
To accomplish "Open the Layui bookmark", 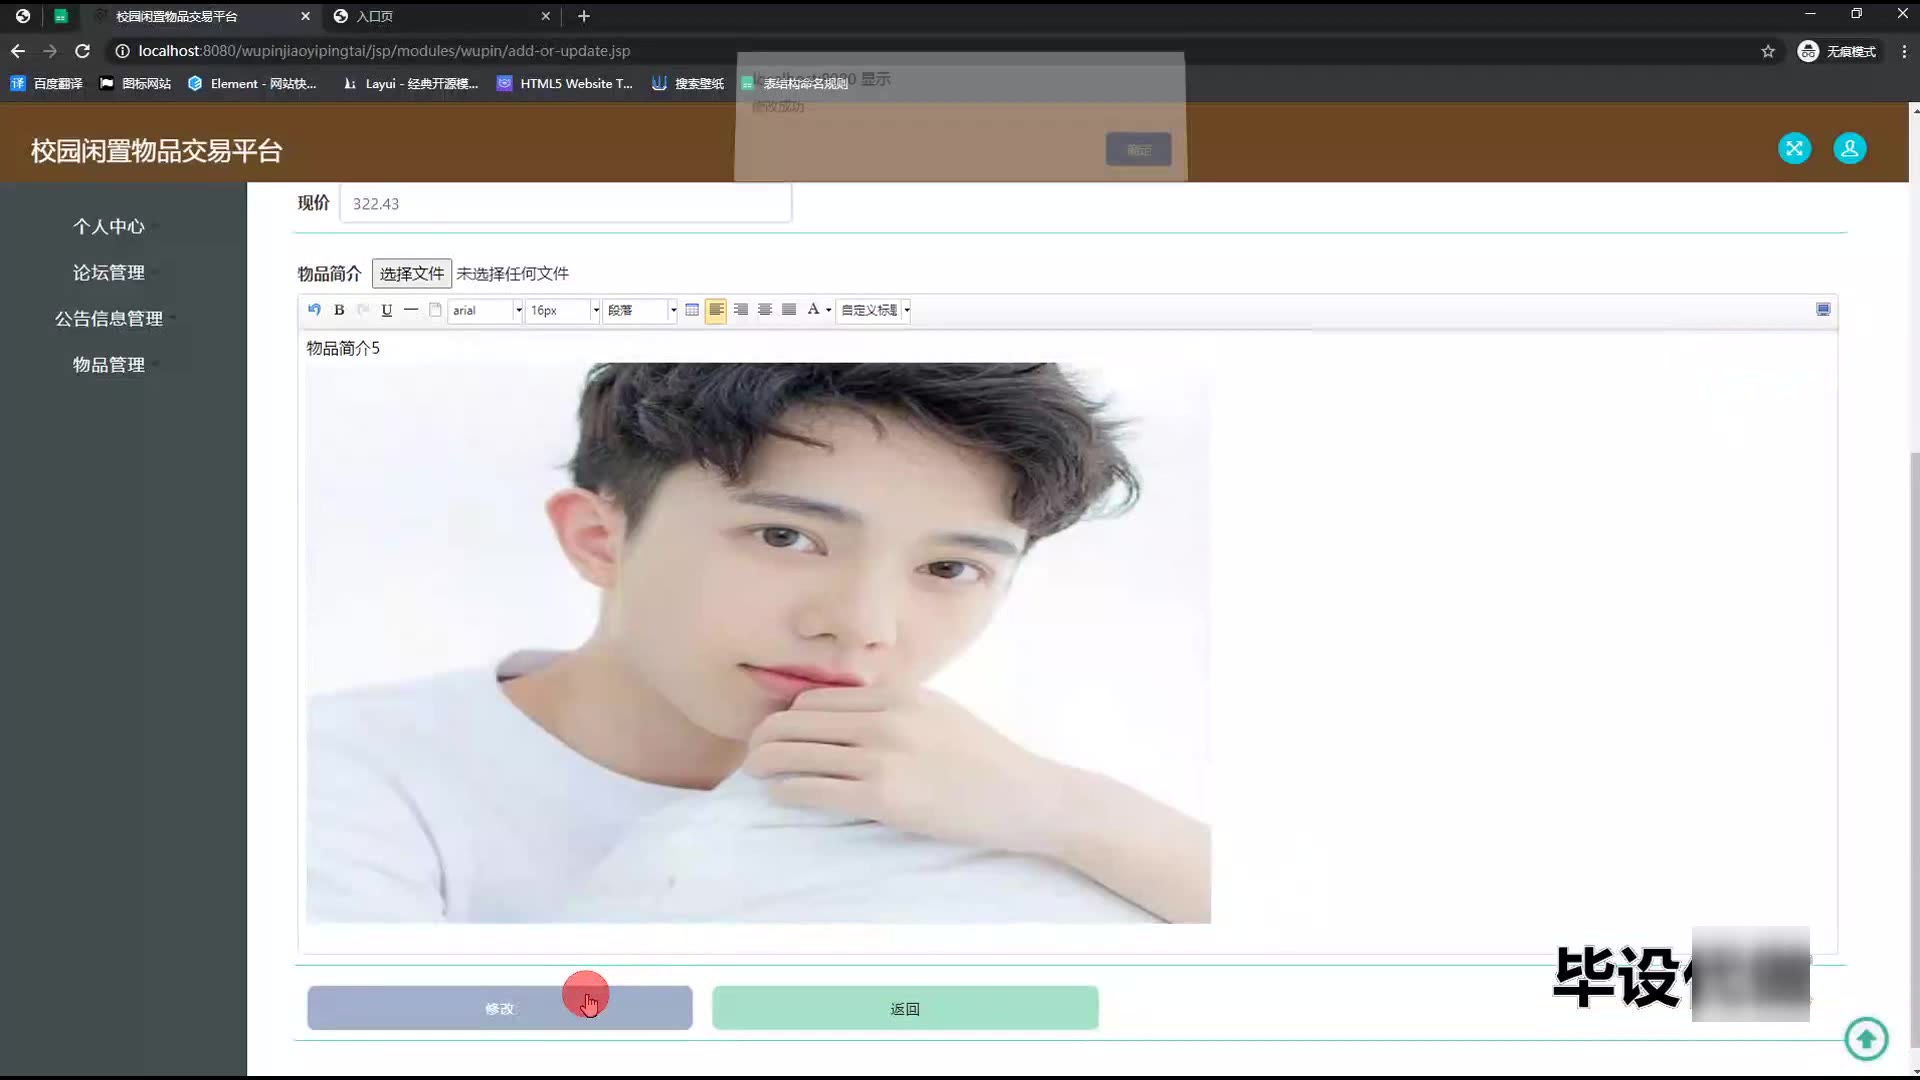I will pos(410,84).
